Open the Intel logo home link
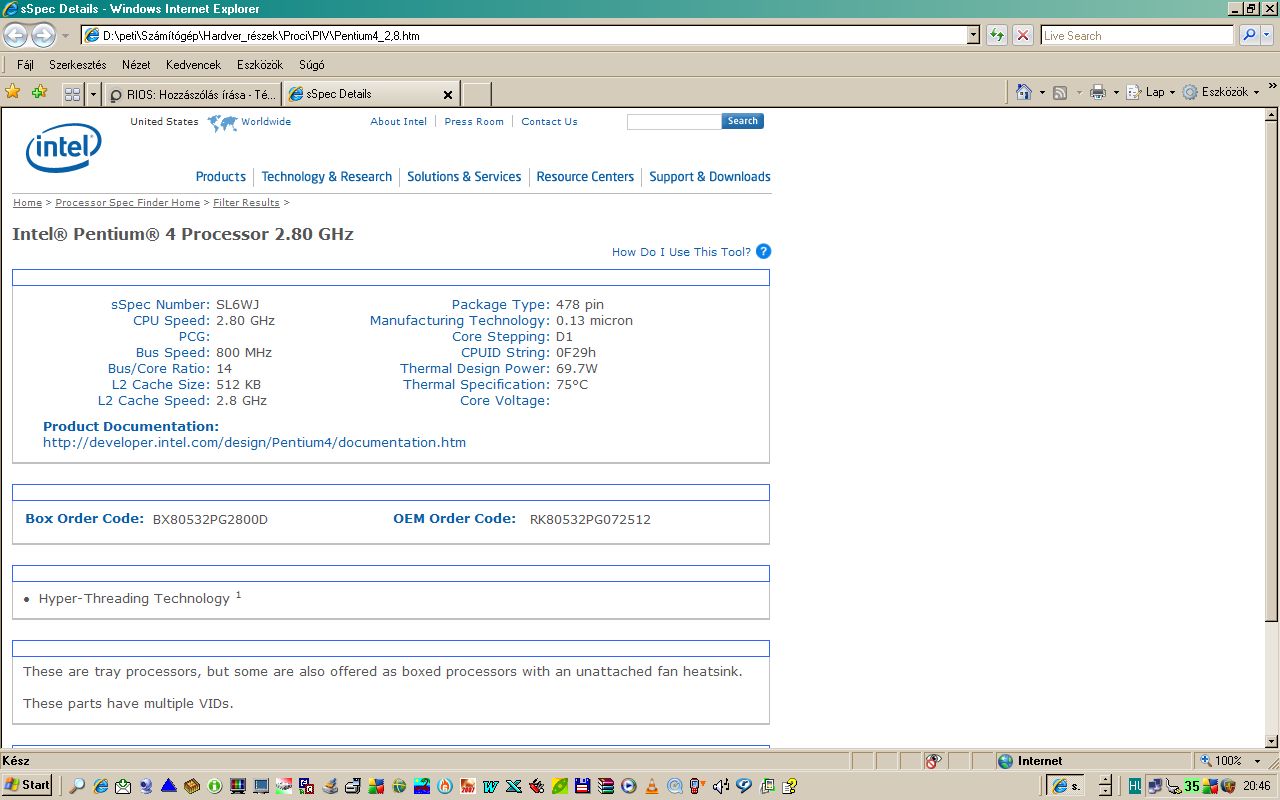The height and width of the screenshot is (800, 1280). (x=63, y=148)
